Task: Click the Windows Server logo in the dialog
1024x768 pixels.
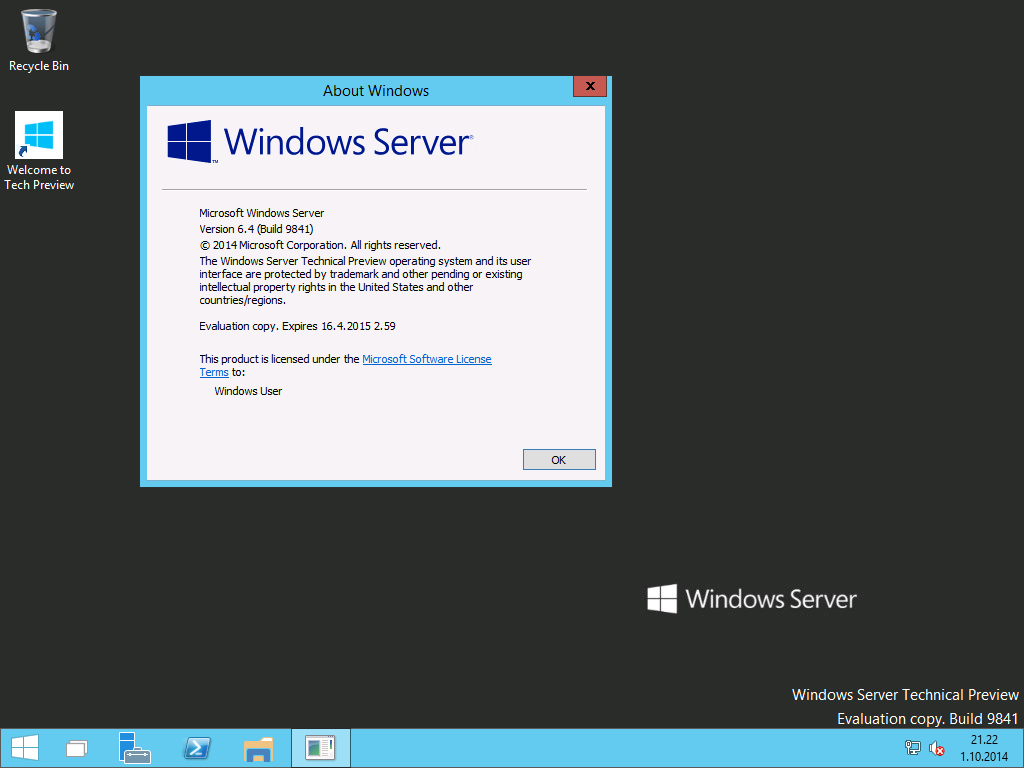Action: click(190, 142)
